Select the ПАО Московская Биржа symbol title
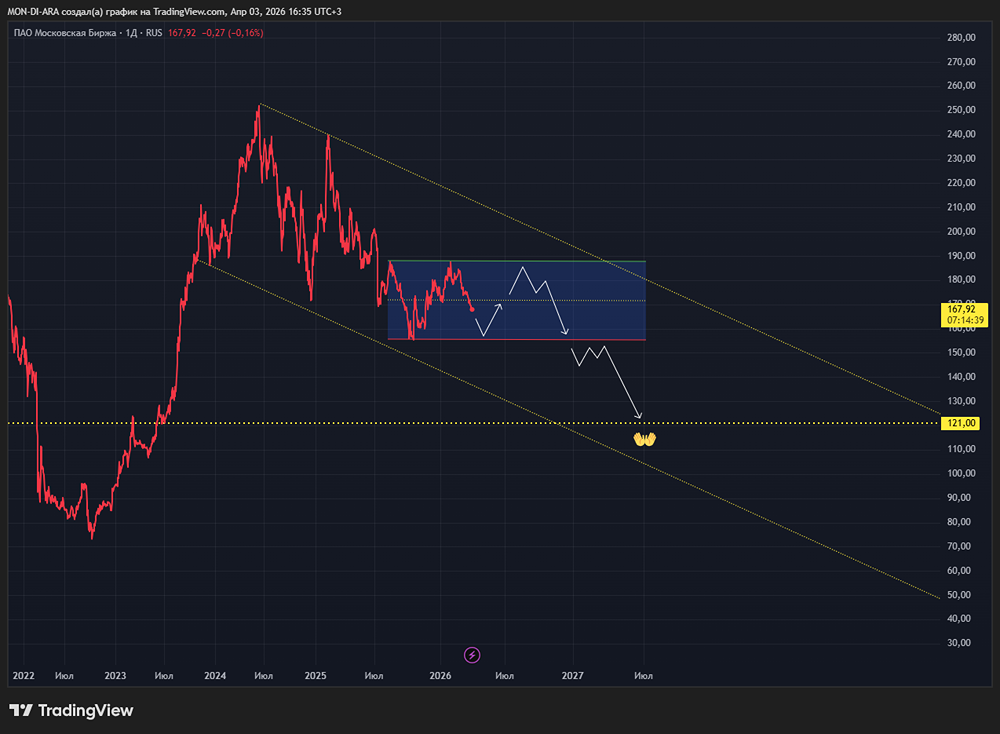The image size is (1000, 734). (65, 33)
